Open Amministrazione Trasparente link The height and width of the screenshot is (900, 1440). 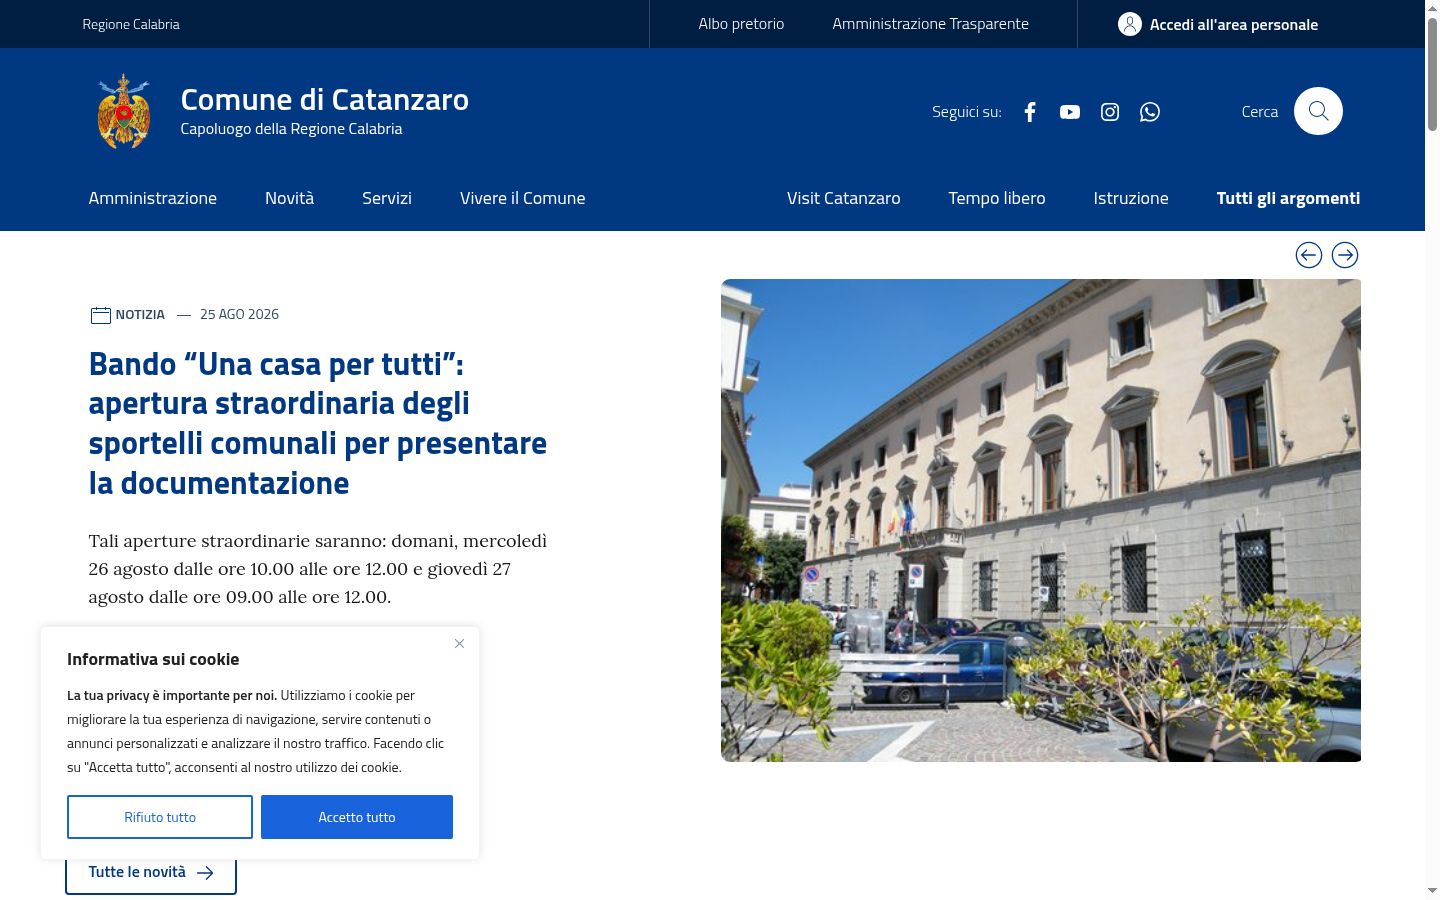click(x=930, y=24)
